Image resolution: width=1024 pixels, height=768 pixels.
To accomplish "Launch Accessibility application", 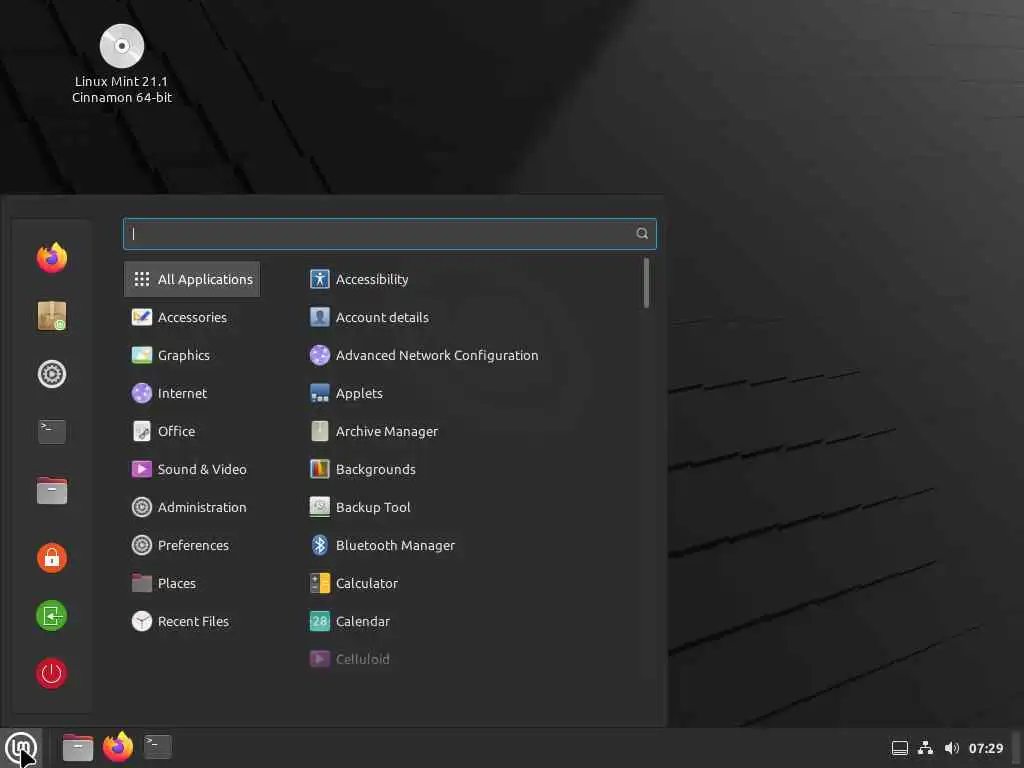I will pyautogui.click(x=359, y=280).
